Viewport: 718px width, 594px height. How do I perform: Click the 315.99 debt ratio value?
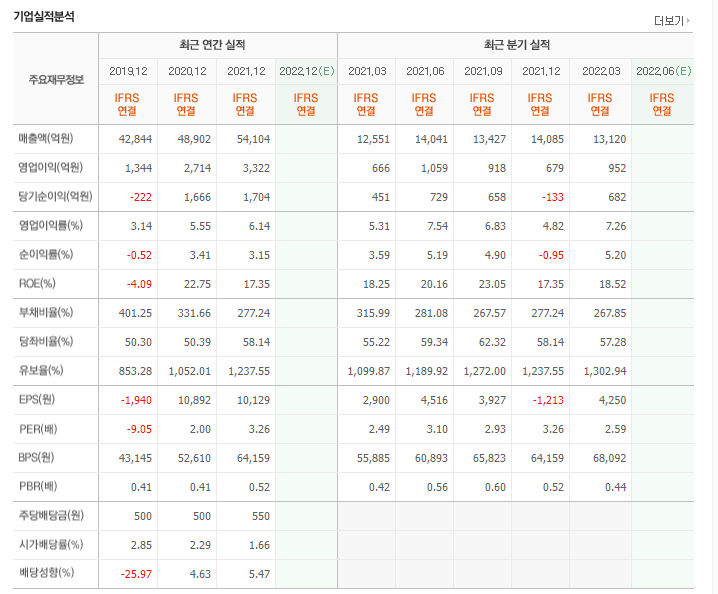click(x=373, y=313)
